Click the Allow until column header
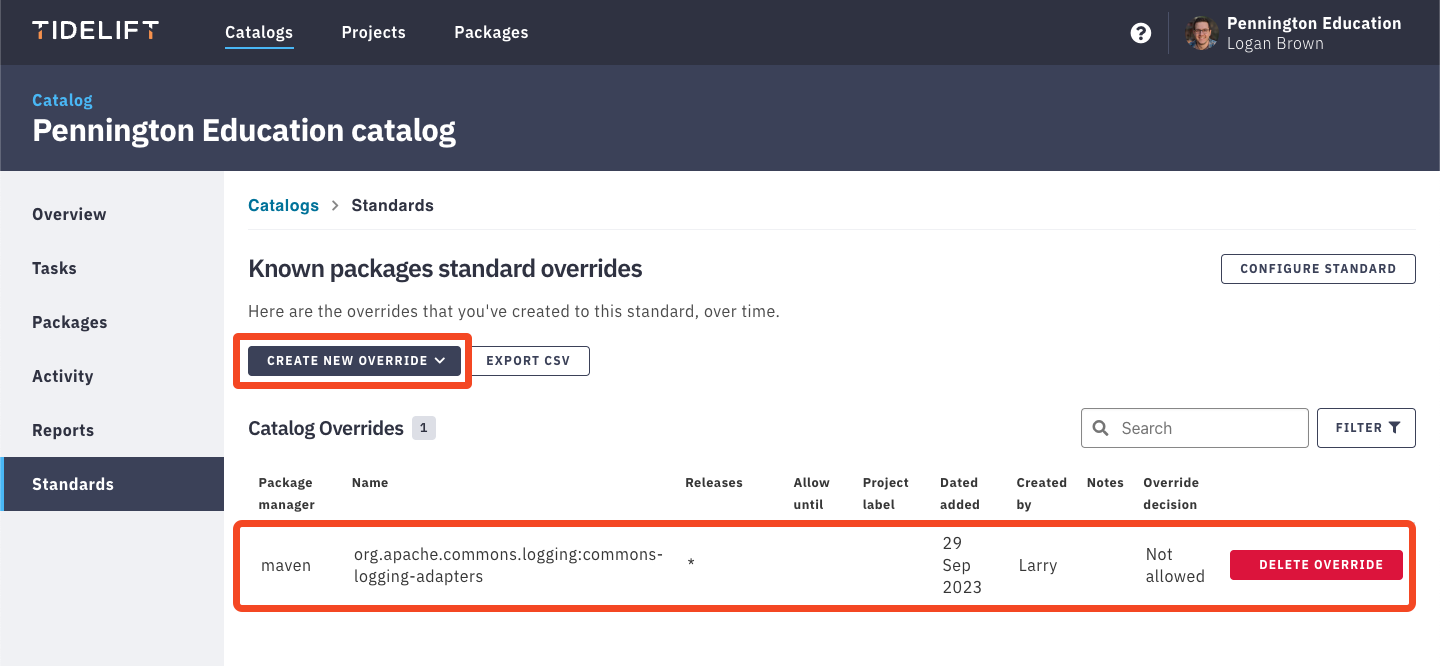1440x666 pixels. (812, 494)
